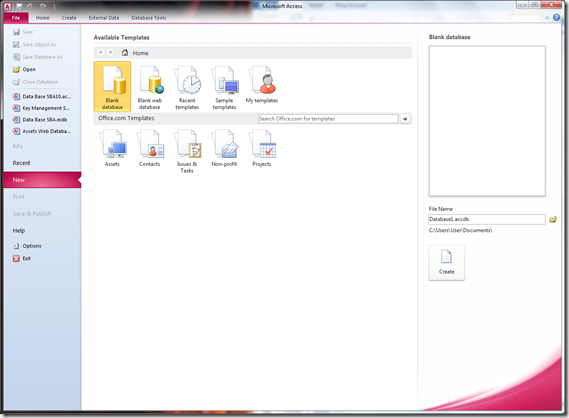Select the Contacts template
Viewport: 569px width, 418px height.
tap(150, 148)
